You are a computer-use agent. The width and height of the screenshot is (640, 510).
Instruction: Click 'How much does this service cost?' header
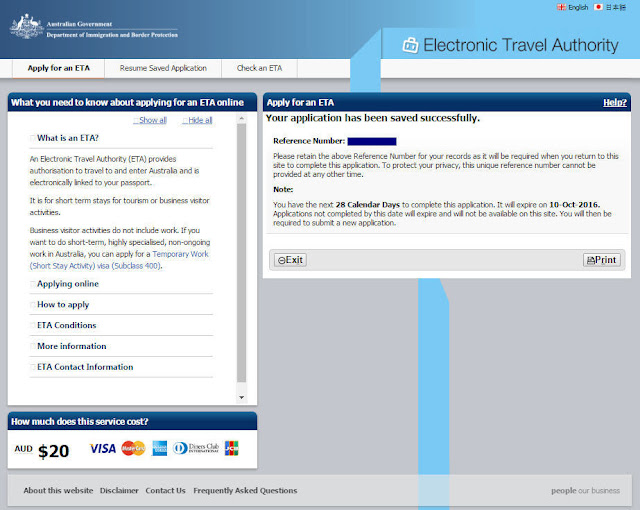pos(80,421)
